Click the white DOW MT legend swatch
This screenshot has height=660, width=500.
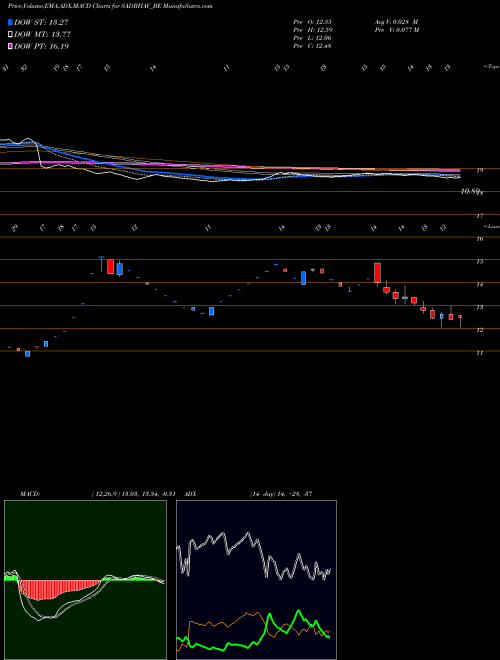(x=10, y=34)
